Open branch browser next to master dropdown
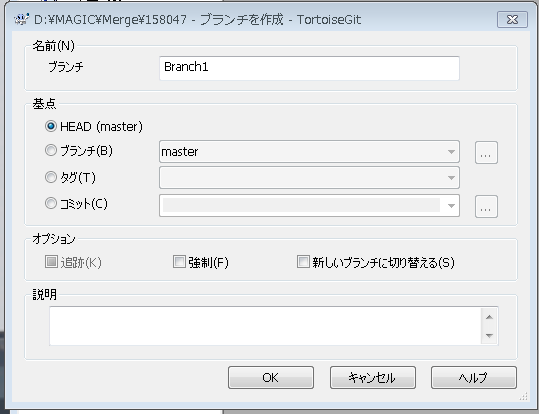The image size is (539, 414). (x=486, y=152)
